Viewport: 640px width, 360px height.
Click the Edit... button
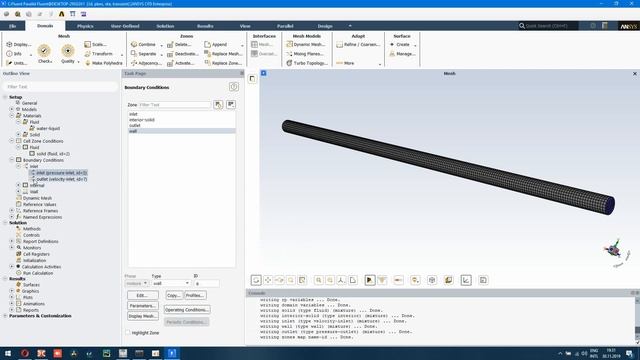[142, 295]
